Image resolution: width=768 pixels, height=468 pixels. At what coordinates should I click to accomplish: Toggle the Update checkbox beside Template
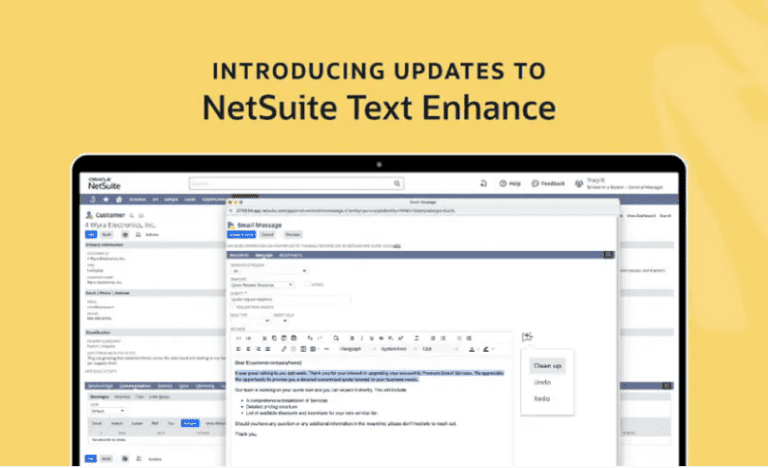pyautogui.click(x=307, y=284)
